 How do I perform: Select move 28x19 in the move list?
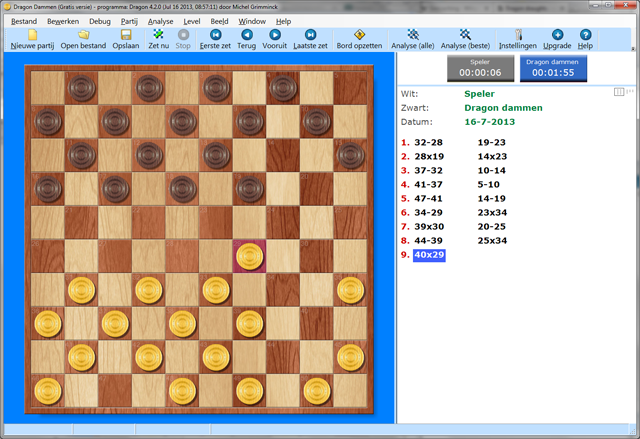(x=429, y=156)
